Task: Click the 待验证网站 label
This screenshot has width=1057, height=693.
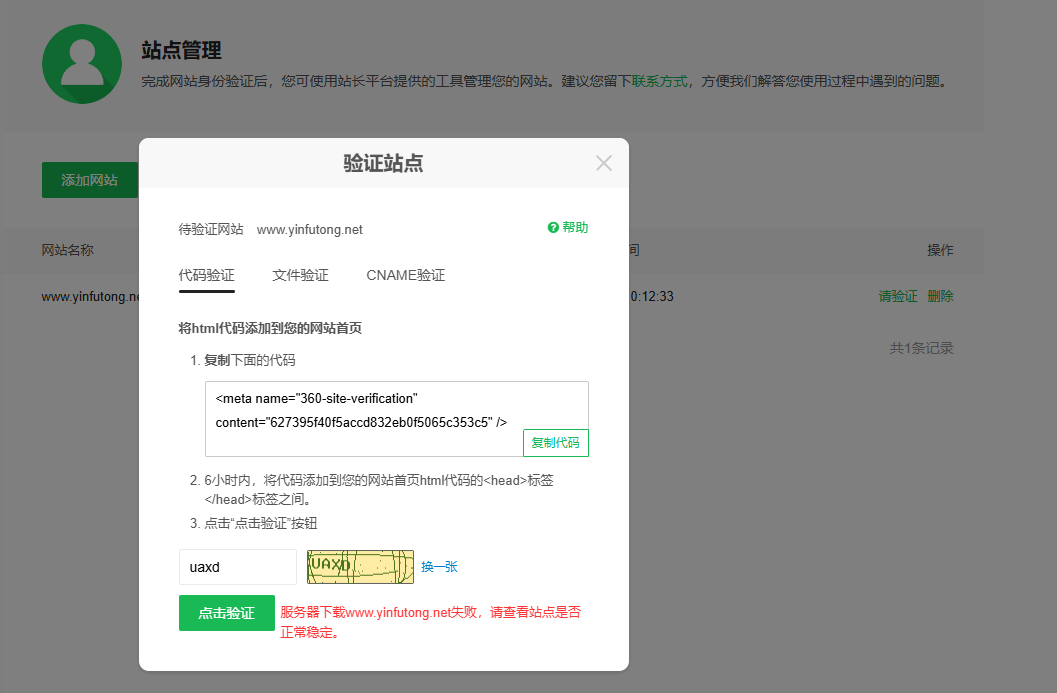Action: tap(211, 230)
